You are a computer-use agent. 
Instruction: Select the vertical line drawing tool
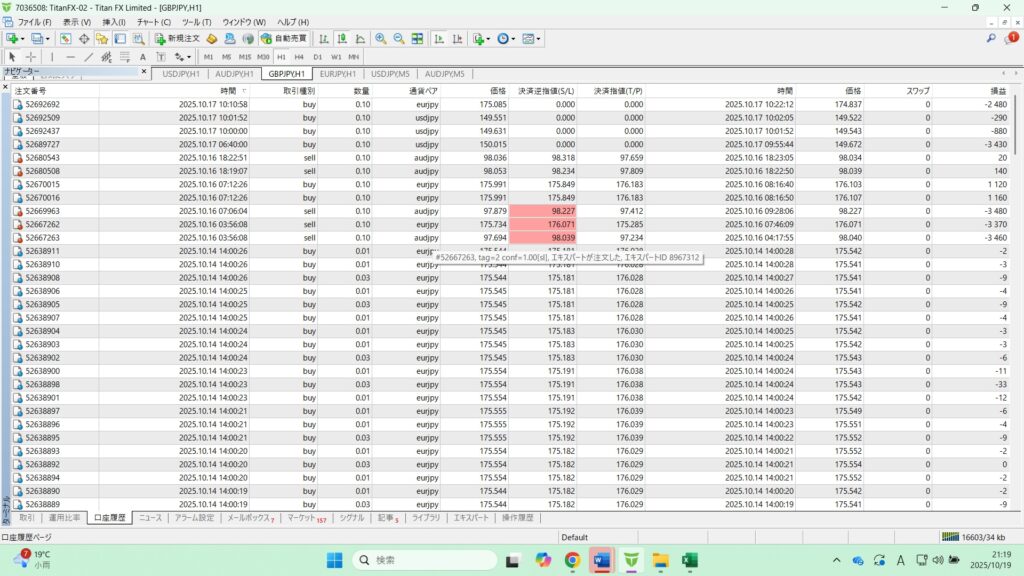pos(52,57)
